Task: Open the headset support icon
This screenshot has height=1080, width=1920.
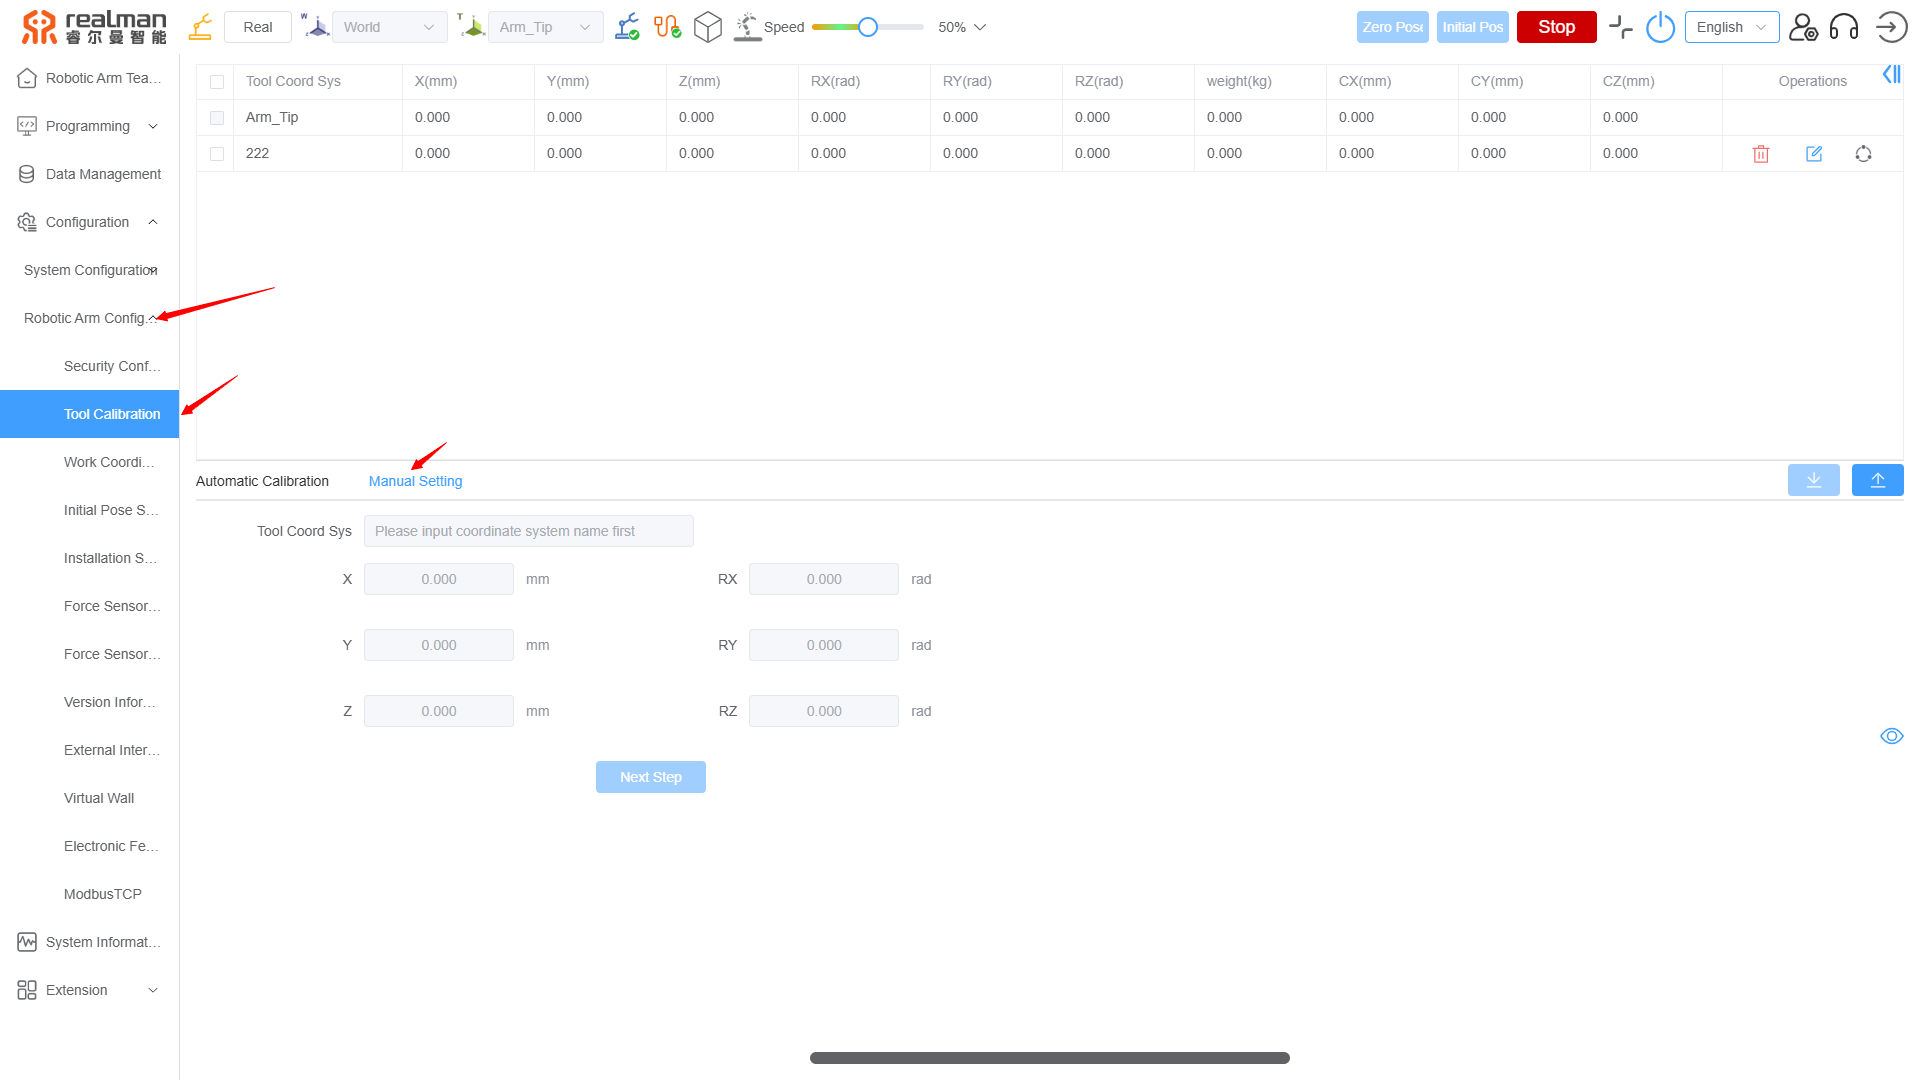Action: pos(1844,27)
